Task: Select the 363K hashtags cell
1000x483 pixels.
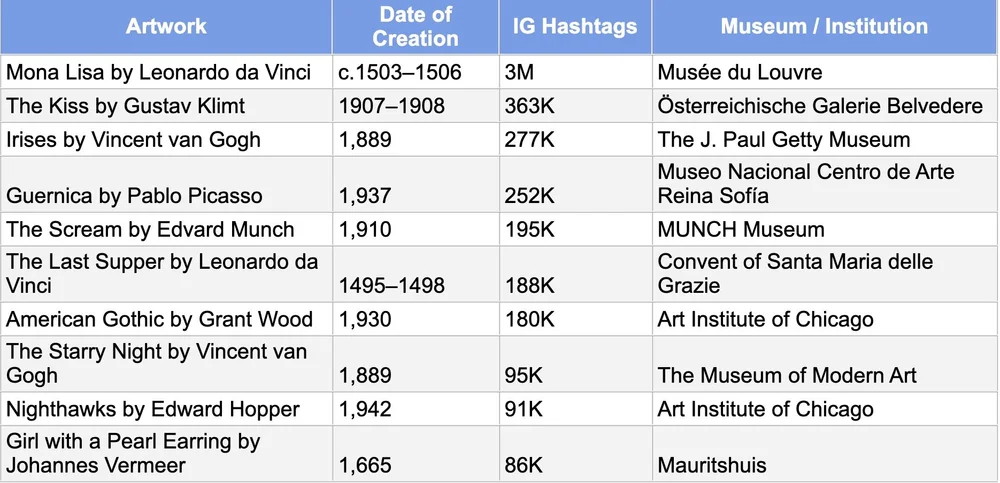Action: [x=575, y=106]
